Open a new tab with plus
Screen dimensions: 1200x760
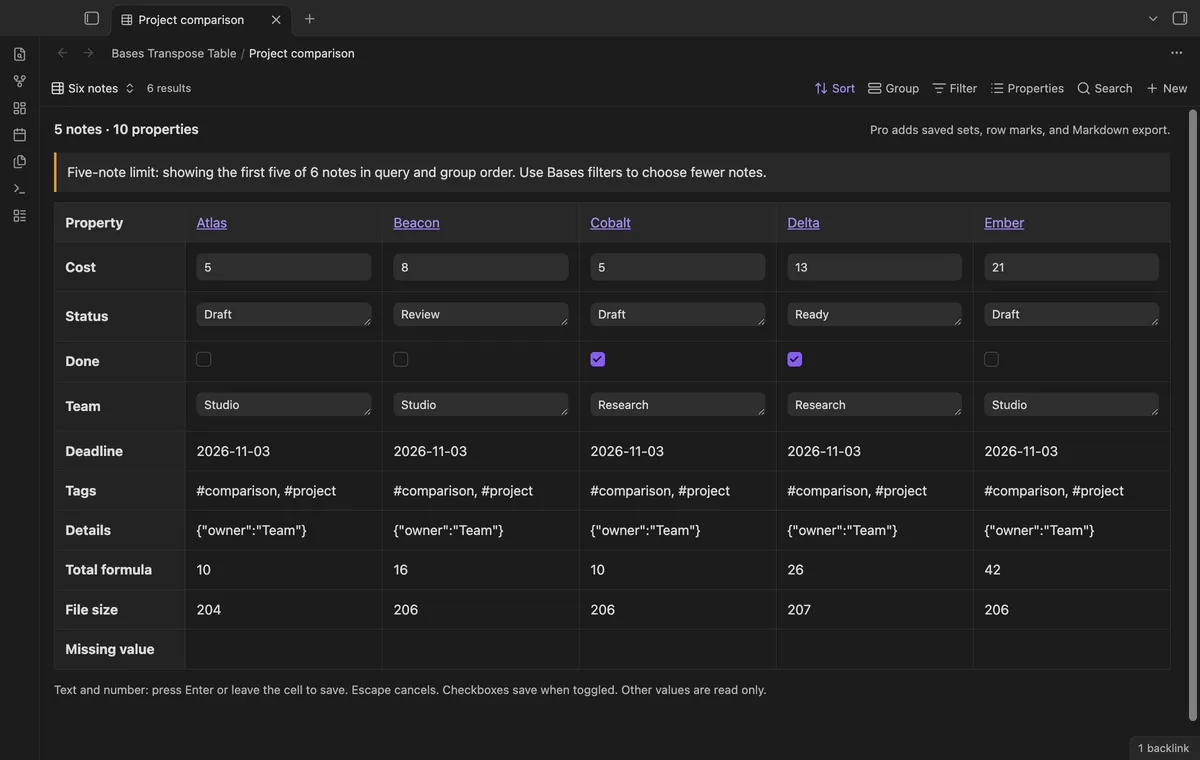point(310,19)
